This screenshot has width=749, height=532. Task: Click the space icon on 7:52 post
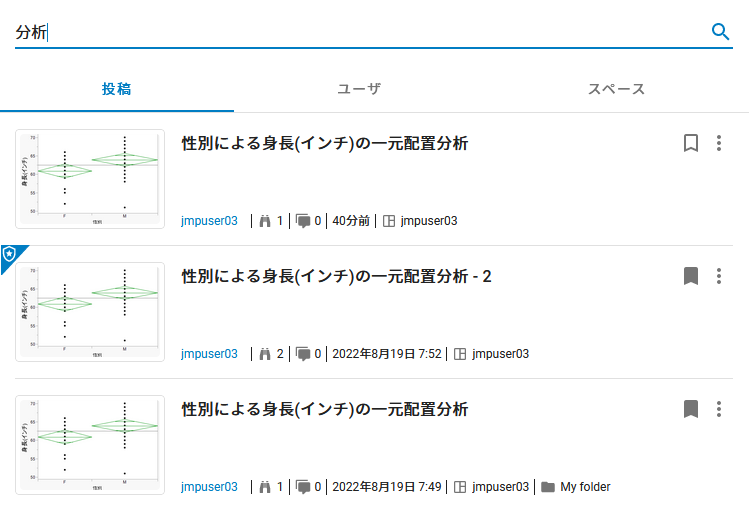[x=460, y=354]
